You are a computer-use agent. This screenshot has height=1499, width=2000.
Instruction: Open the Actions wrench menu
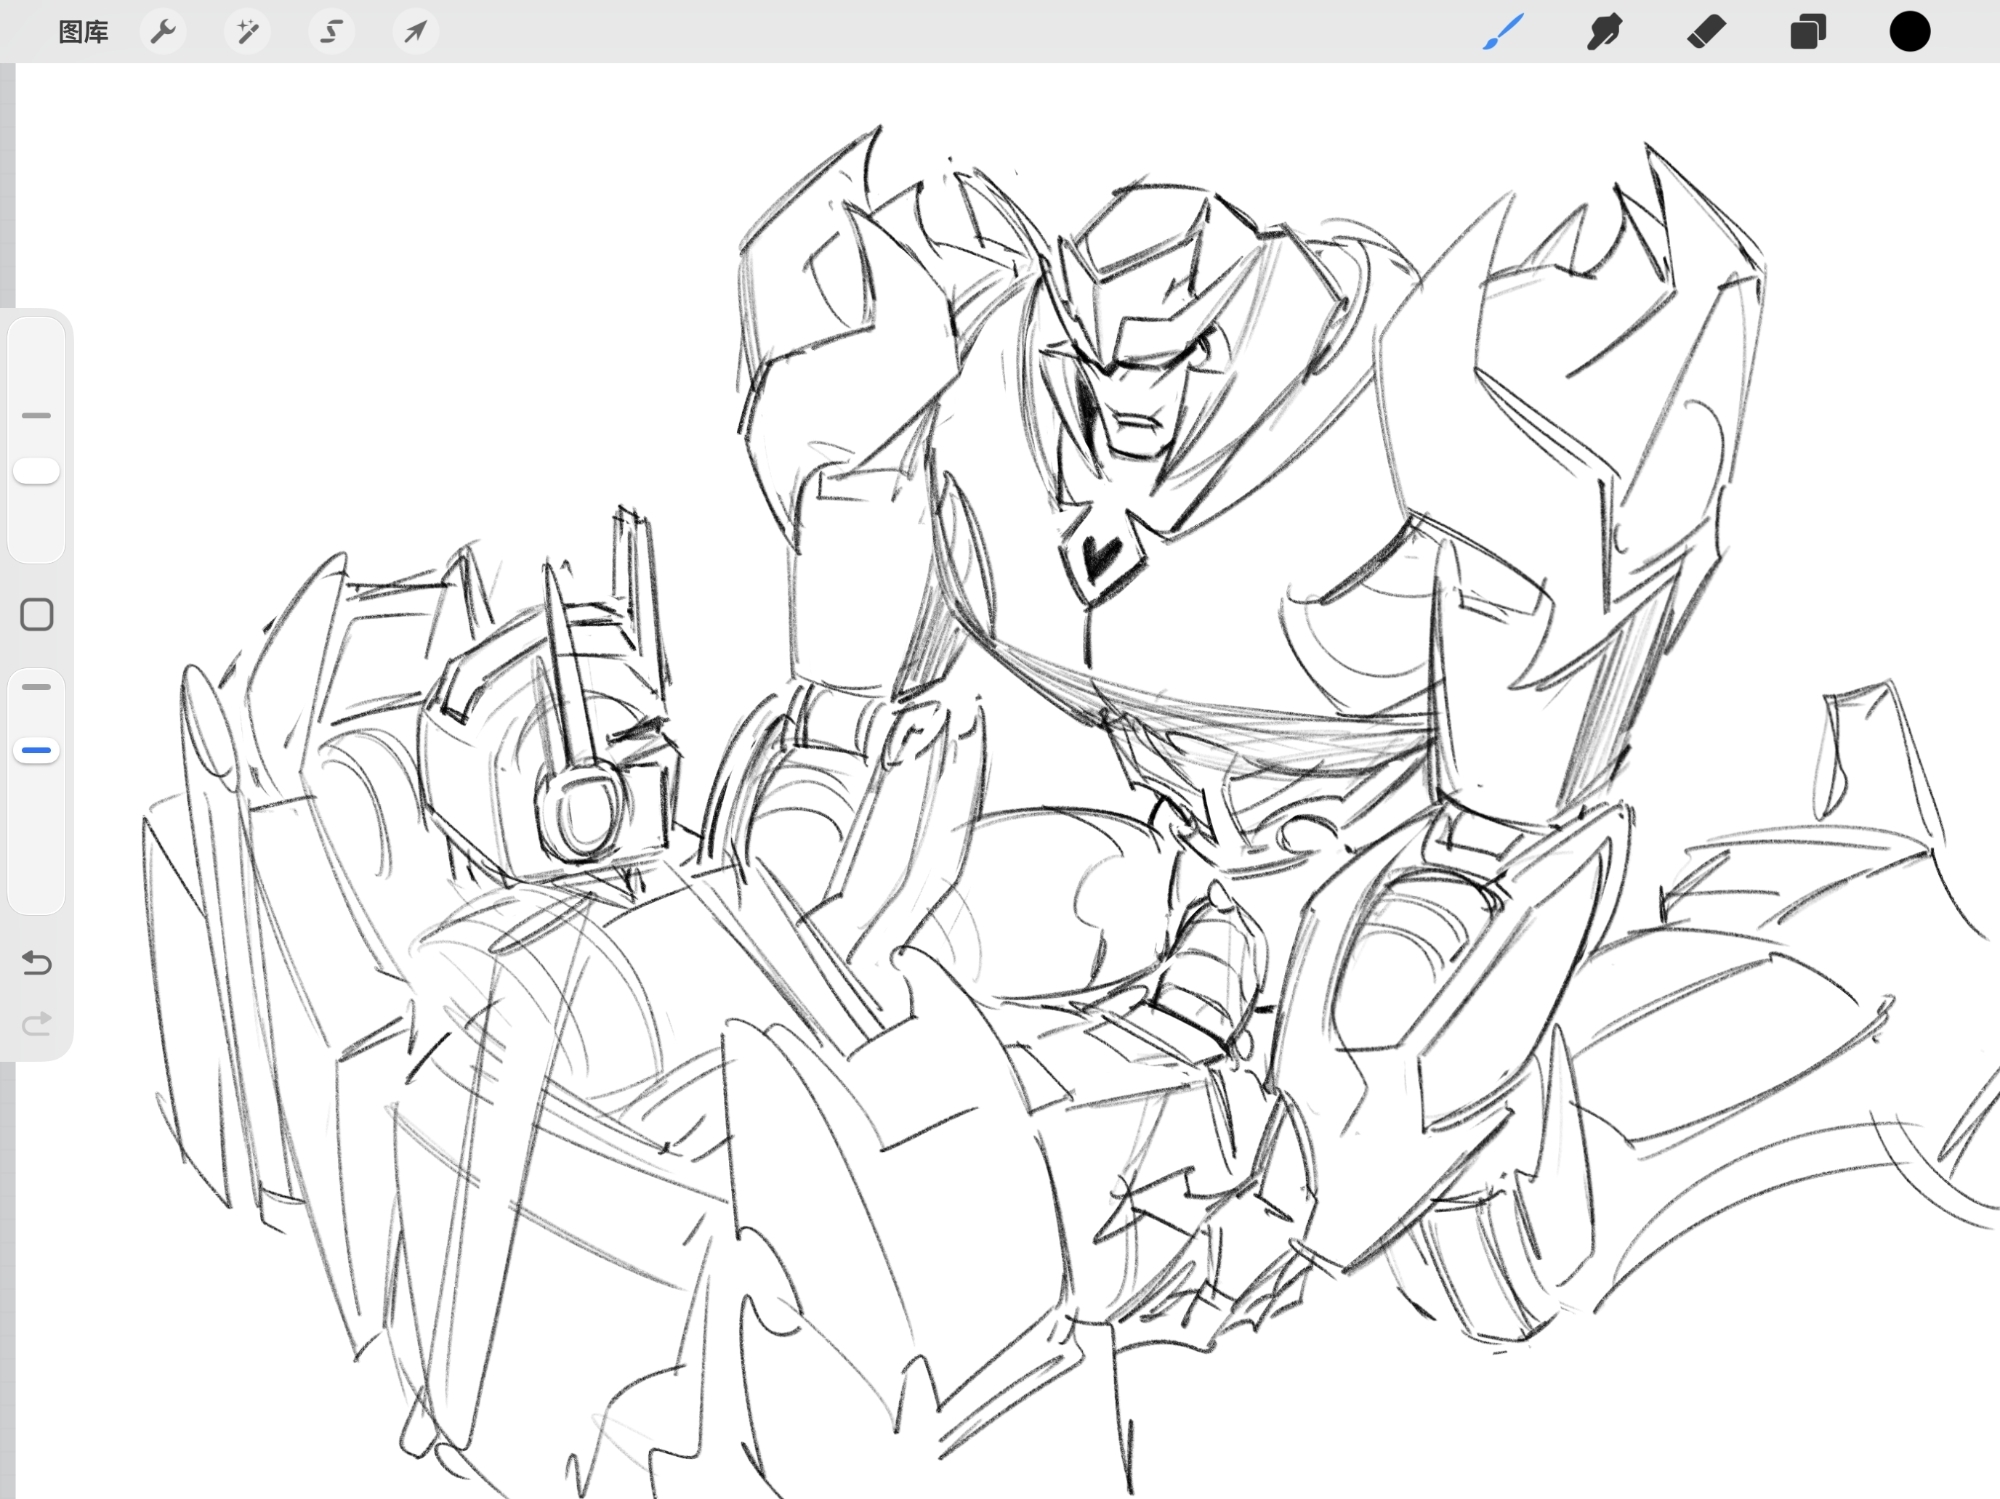(163, 32)
